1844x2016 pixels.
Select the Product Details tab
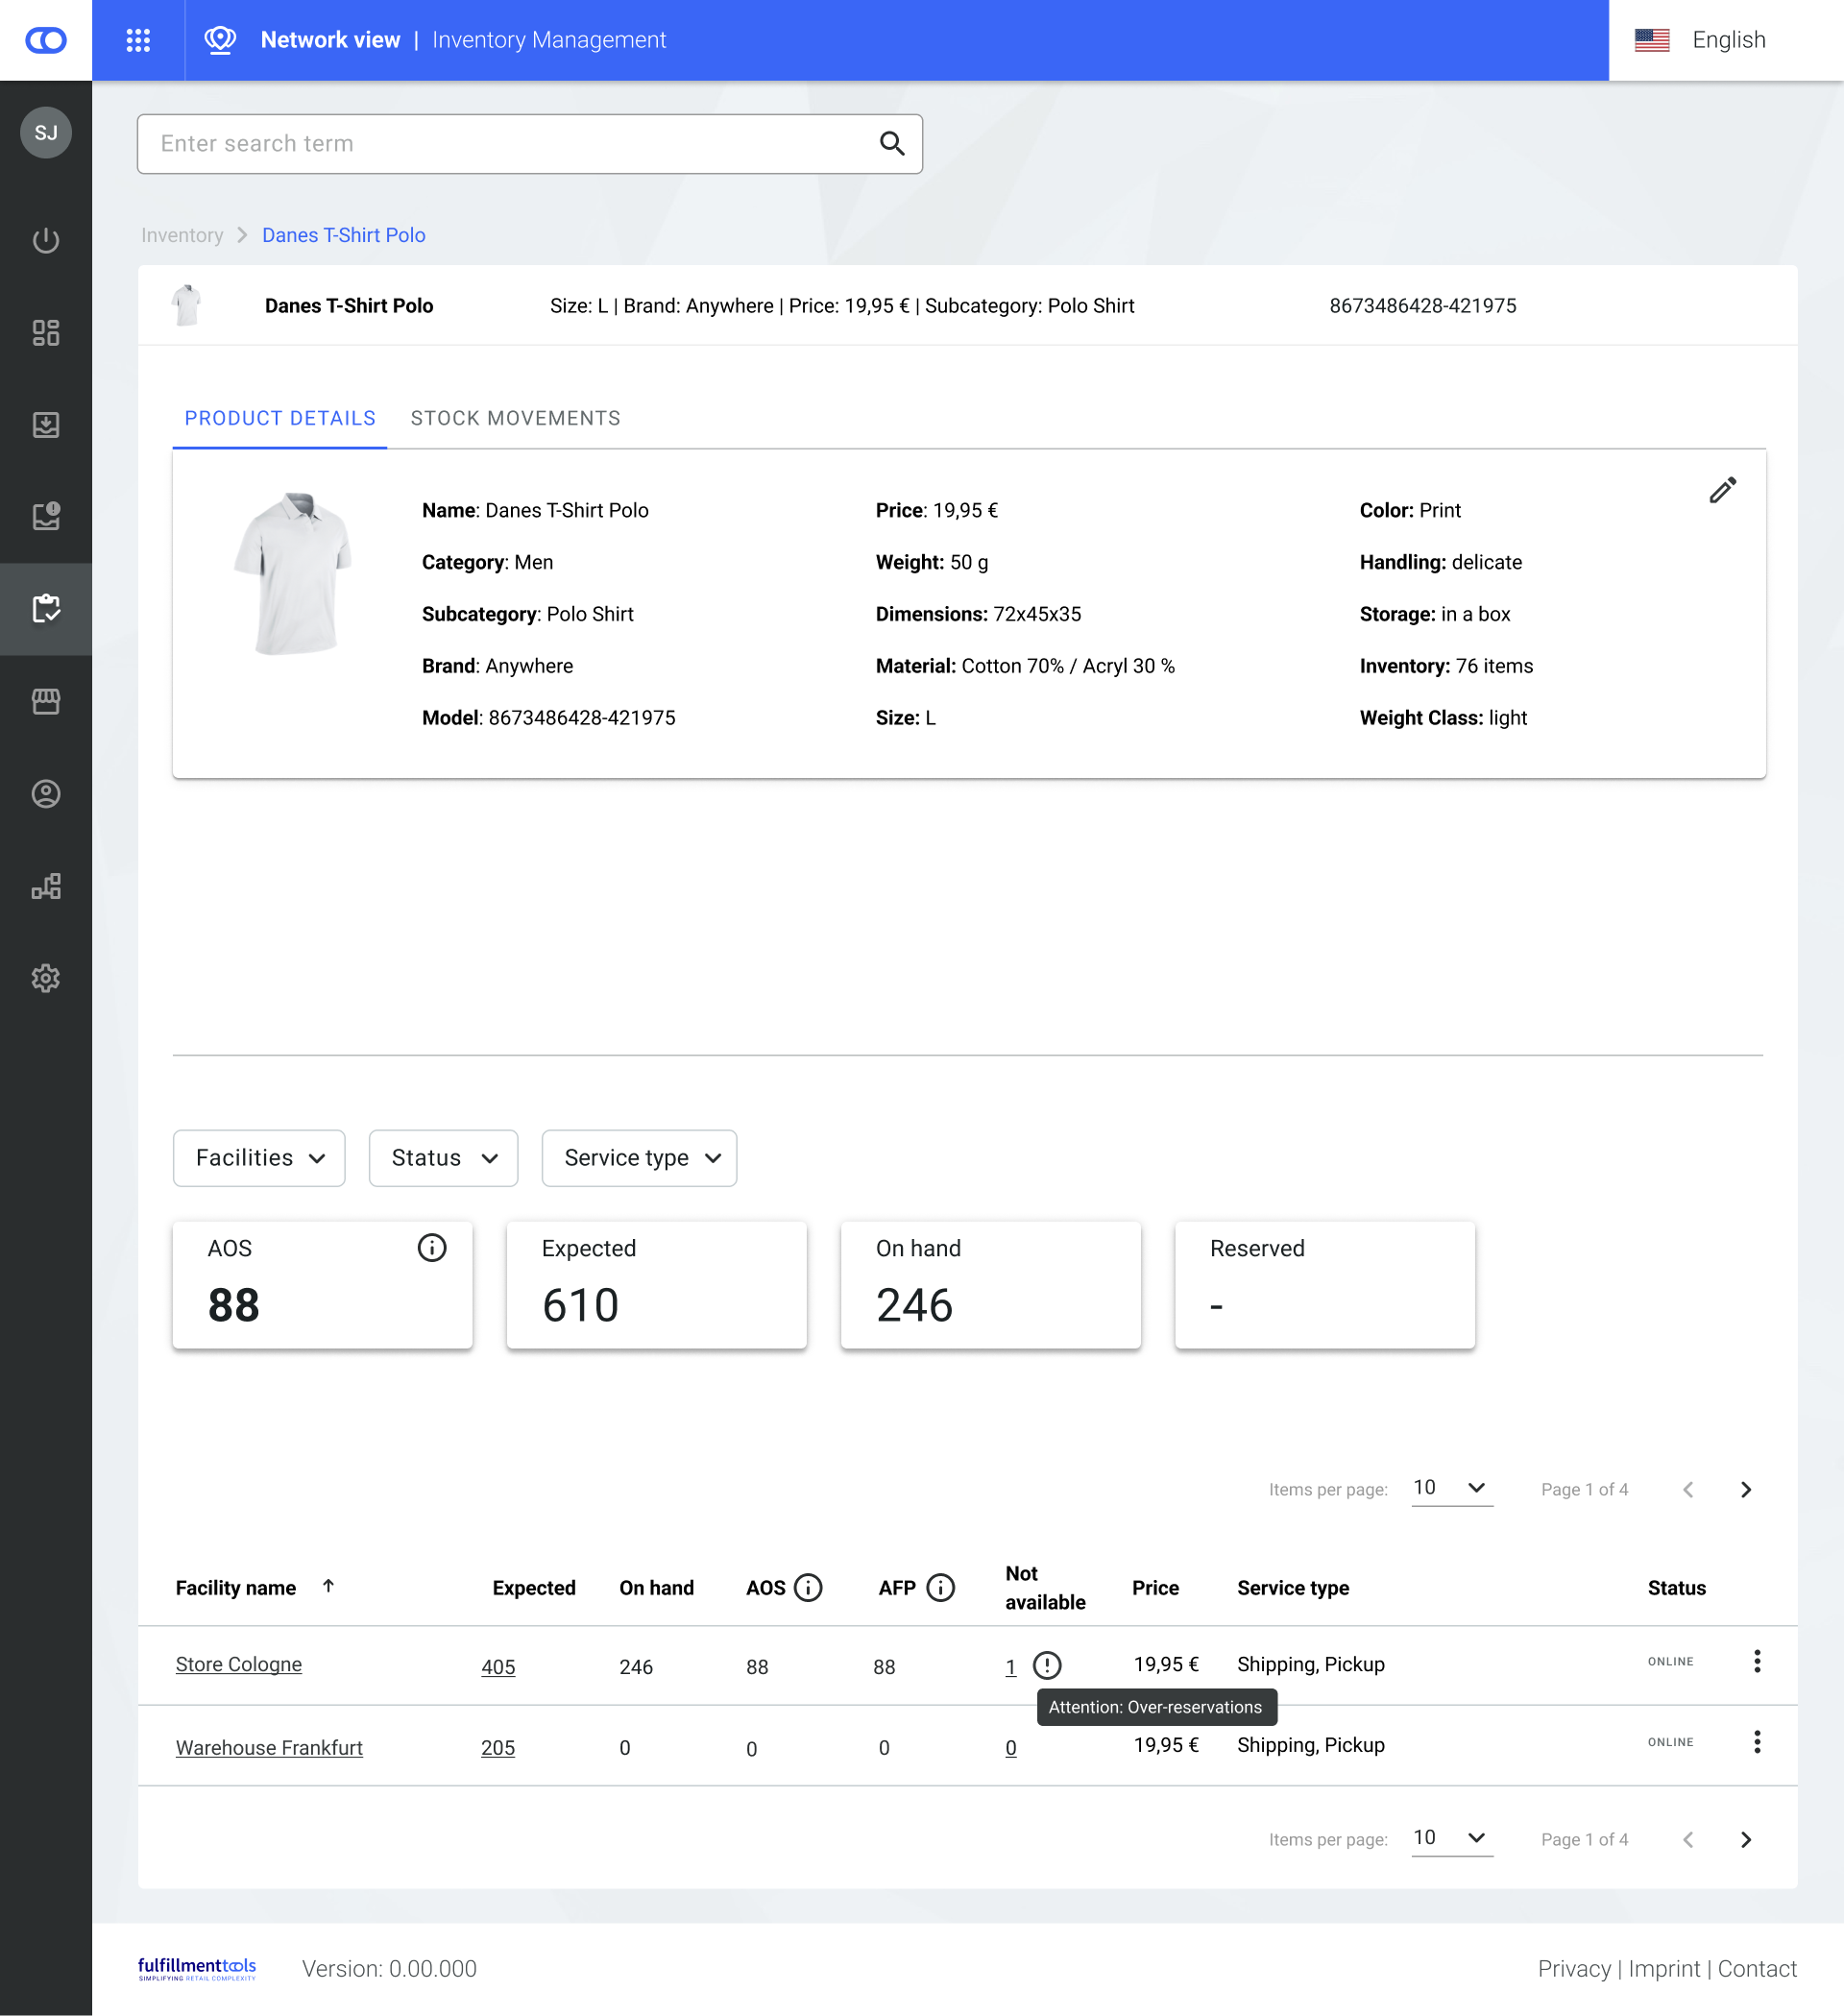(x=280, y=418)
